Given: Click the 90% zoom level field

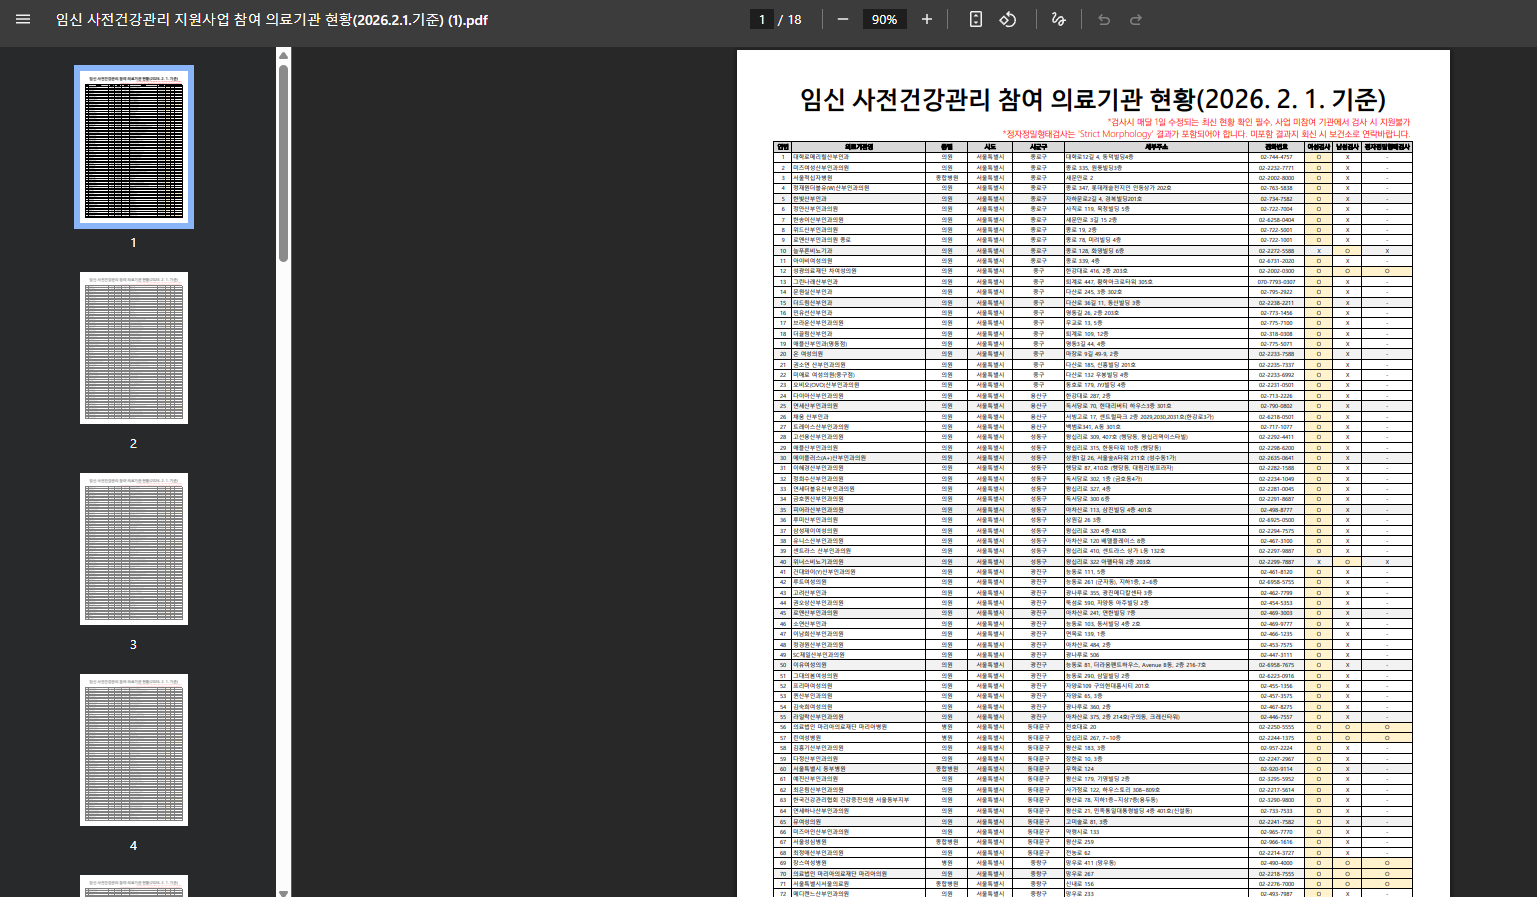Looking at the screenshot, I should tap(884, 19).
